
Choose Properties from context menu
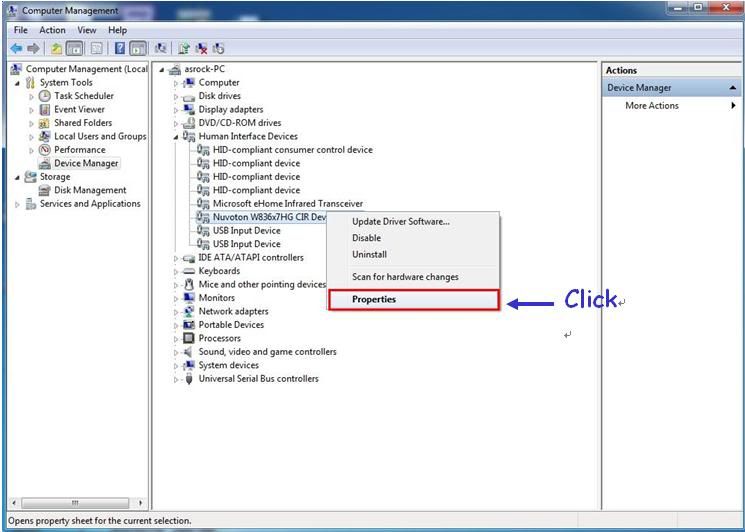[x=413, y=300]
